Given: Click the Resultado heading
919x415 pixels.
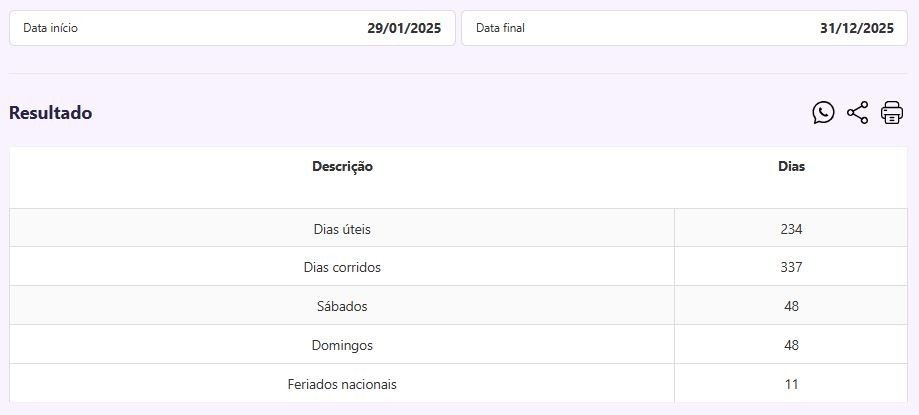Looking at the screenshot, I should pos(51,113).
